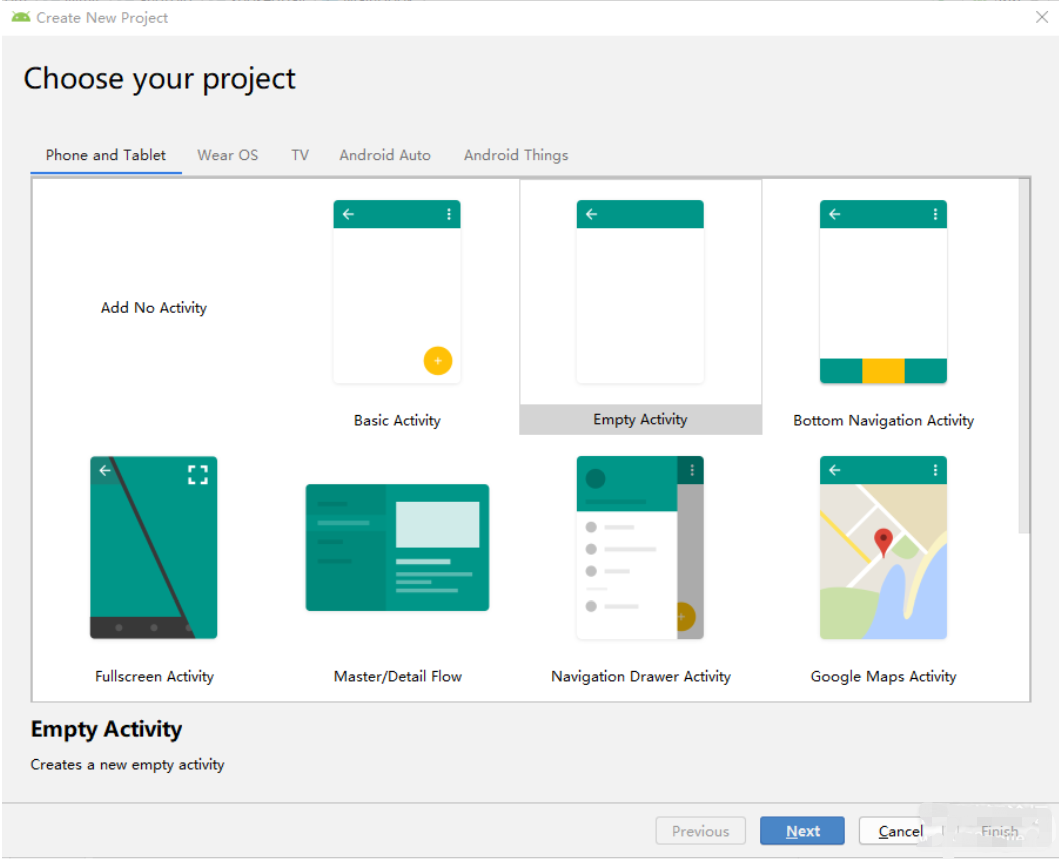The width and height of the screenshot is (1059, 859).
Task: Click the Bottom Navigation Activity label
Action: click(883, 420)
